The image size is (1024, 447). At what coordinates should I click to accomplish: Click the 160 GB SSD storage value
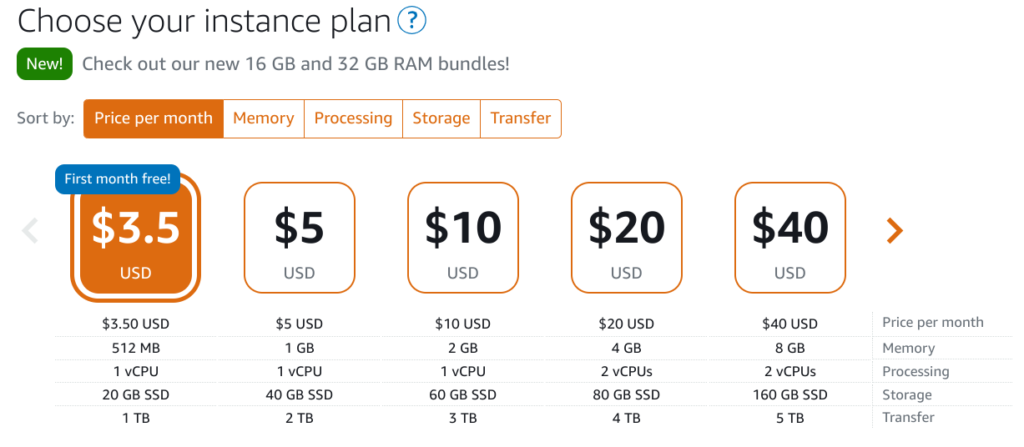click(790, 395)
